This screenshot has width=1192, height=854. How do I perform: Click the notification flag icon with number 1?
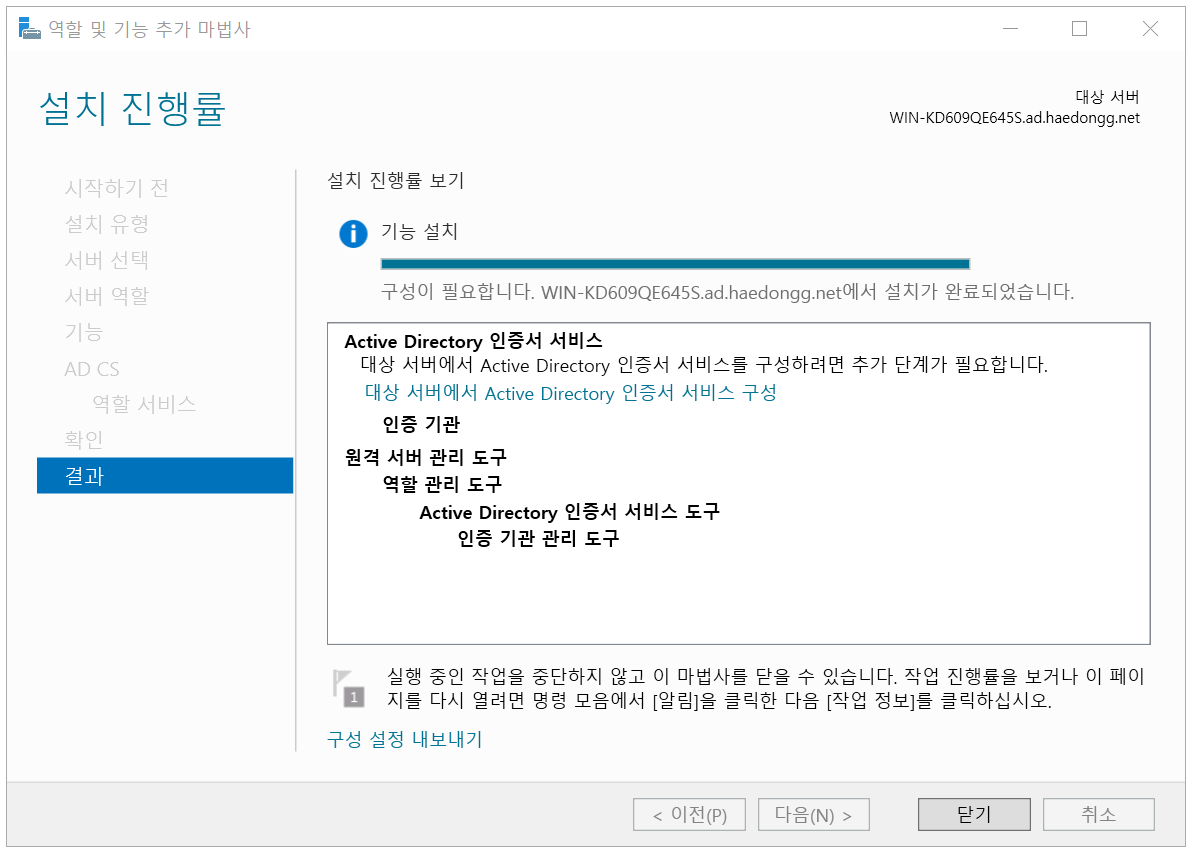pos(349,687)
